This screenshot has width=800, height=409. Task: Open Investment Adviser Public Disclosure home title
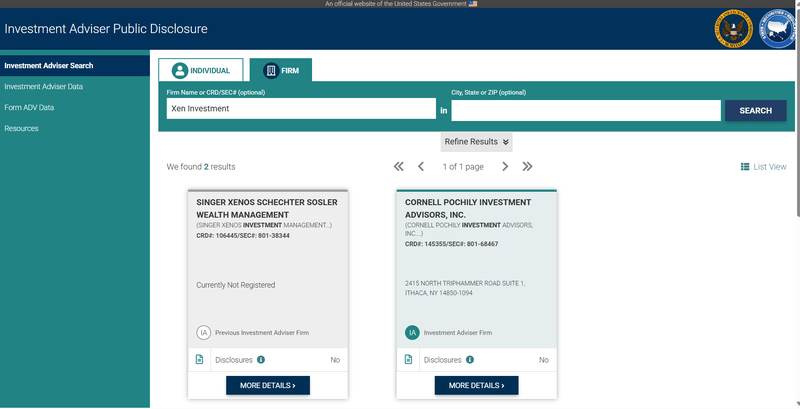point(106,29)
